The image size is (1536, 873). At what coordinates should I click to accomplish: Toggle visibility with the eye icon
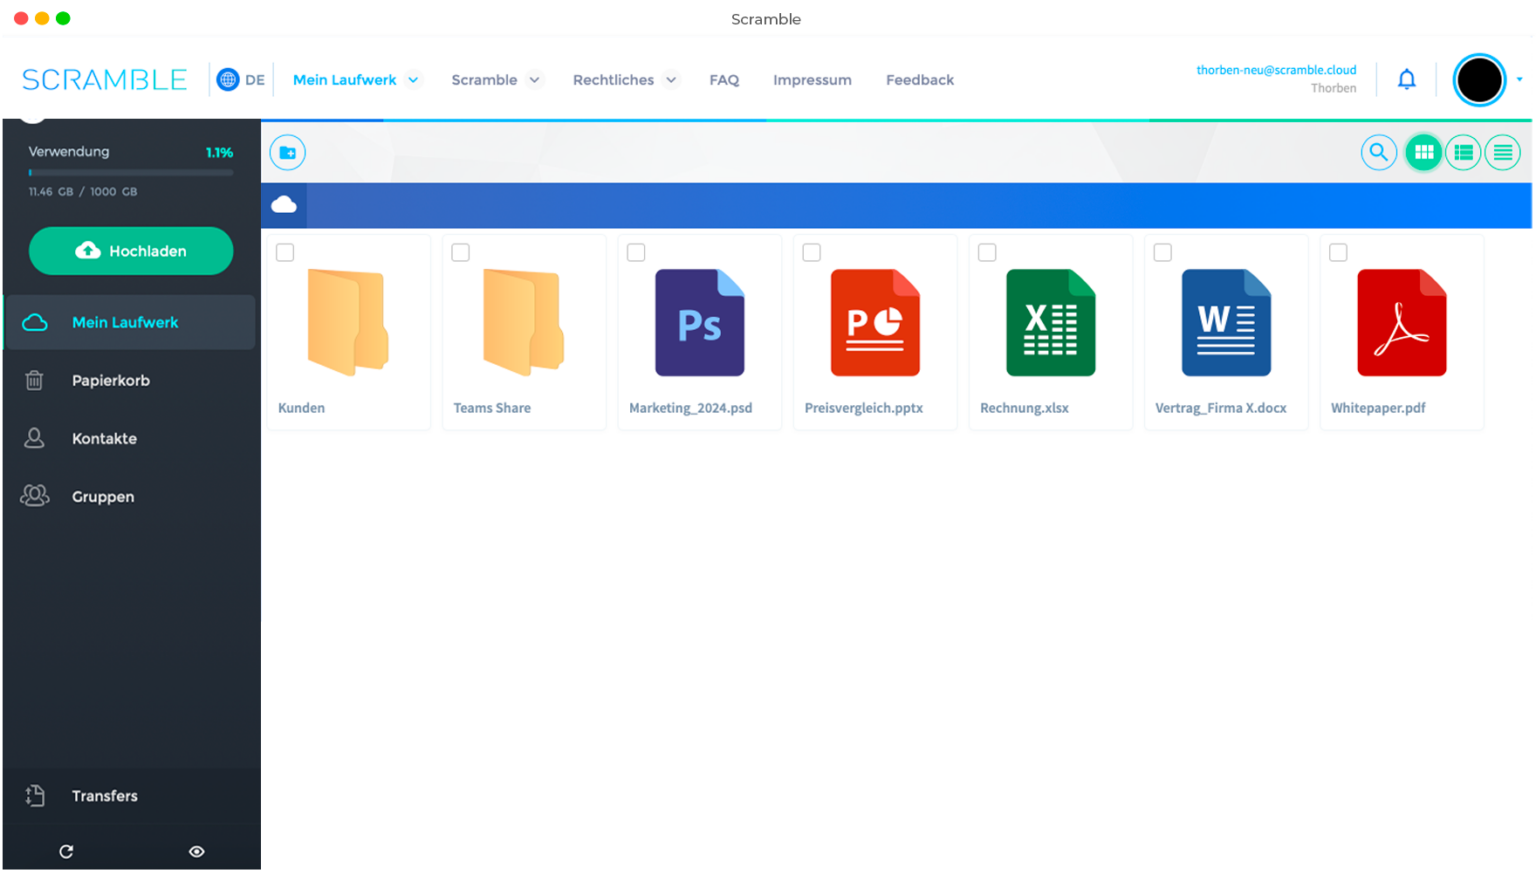pos(196,851)
